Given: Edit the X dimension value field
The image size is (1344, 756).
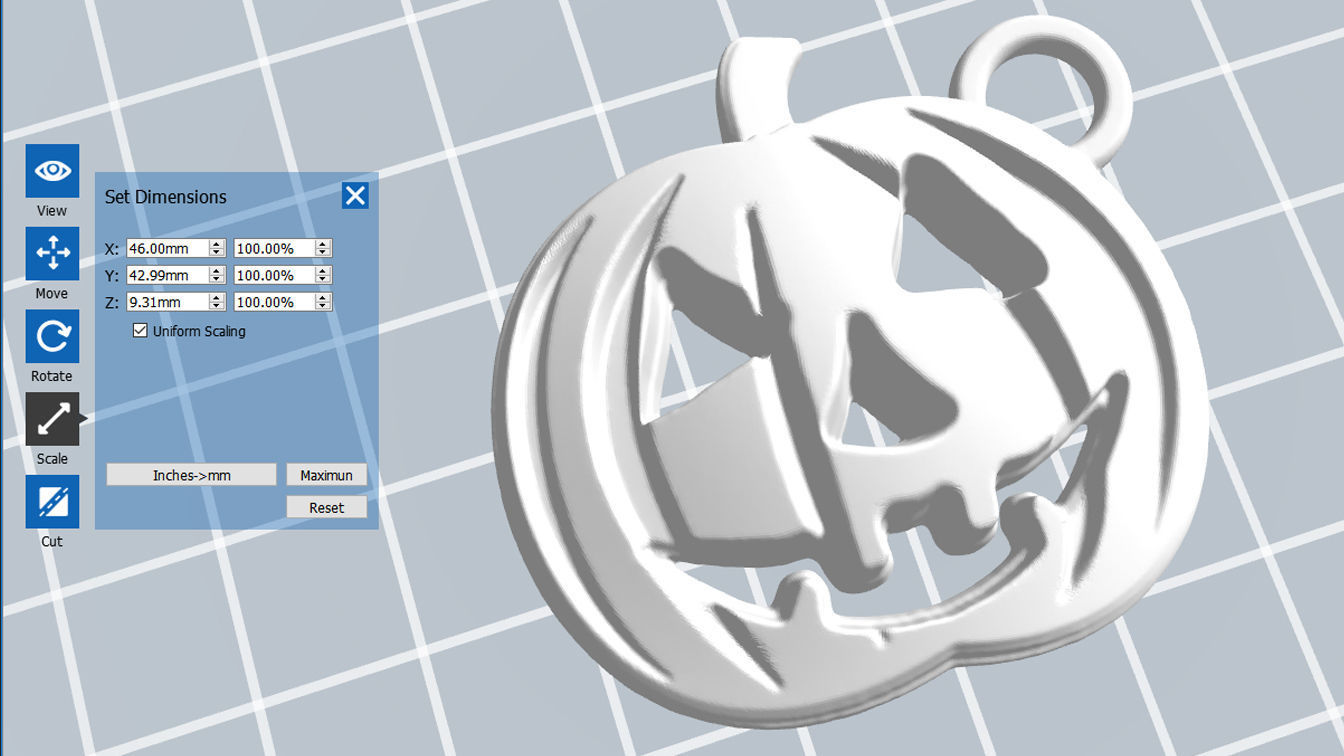Looking at the screenshot, I should (170, 248).
